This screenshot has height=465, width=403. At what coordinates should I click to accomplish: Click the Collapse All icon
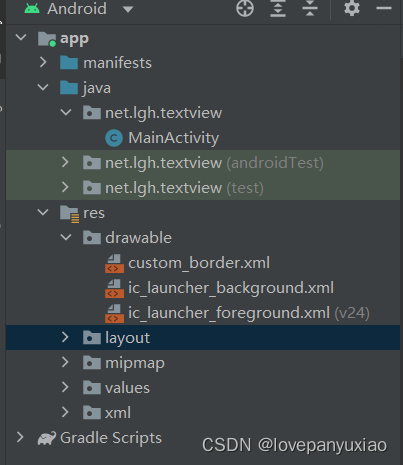click(x=310, y=8)
